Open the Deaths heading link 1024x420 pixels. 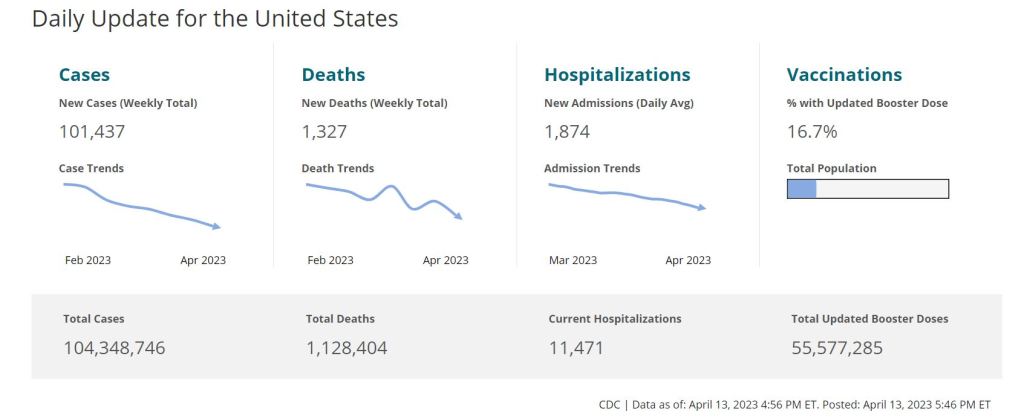(333, 75)
